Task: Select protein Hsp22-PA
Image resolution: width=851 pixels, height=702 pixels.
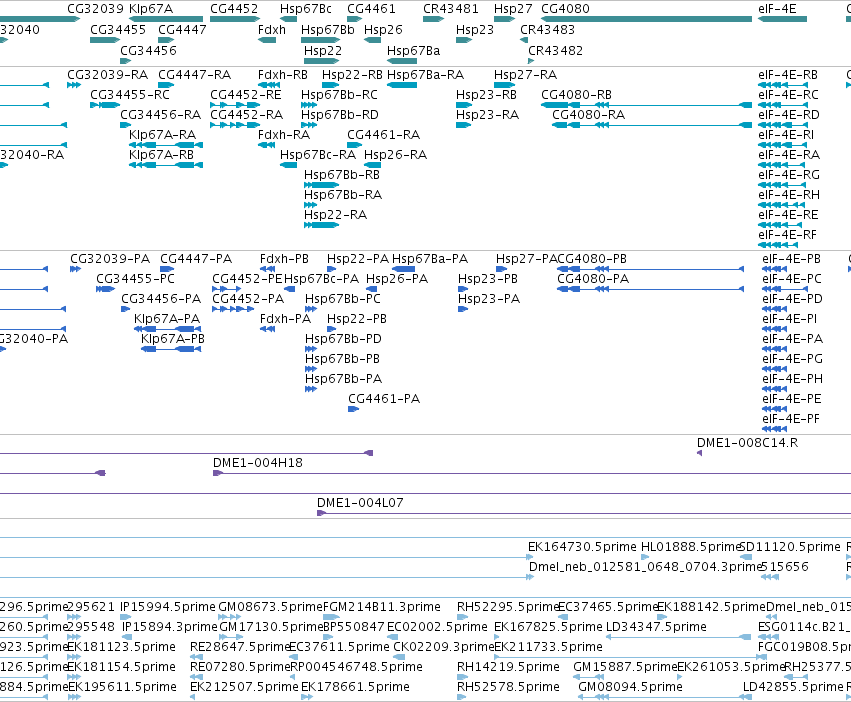Action: coord(358,259)
